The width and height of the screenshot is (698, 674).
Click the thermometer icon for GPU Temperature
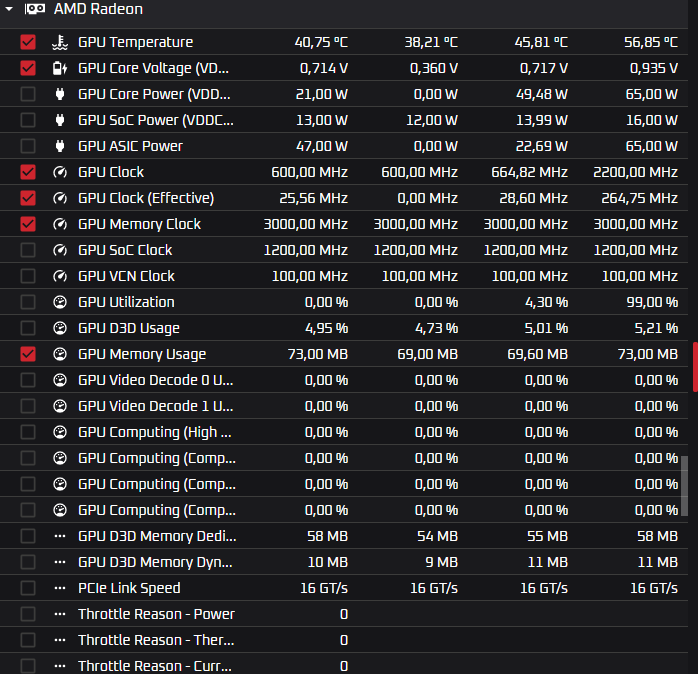pyautogui.click(x=60, y=42)
